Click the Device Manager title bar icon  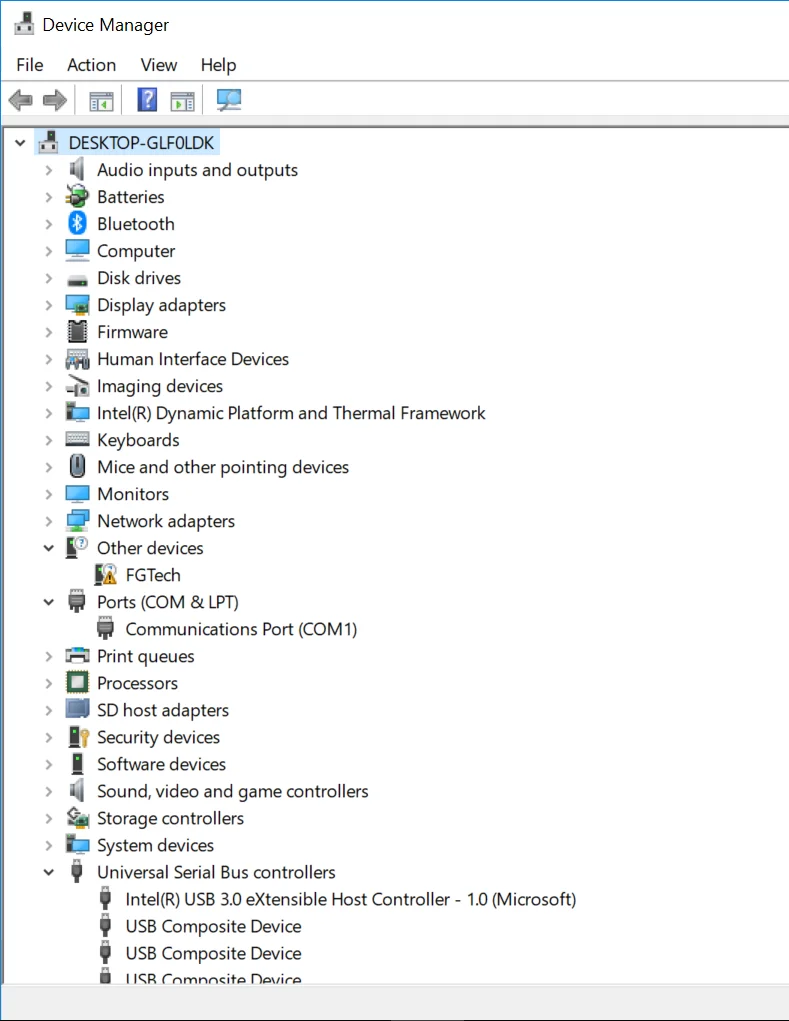tap(24, 24)
